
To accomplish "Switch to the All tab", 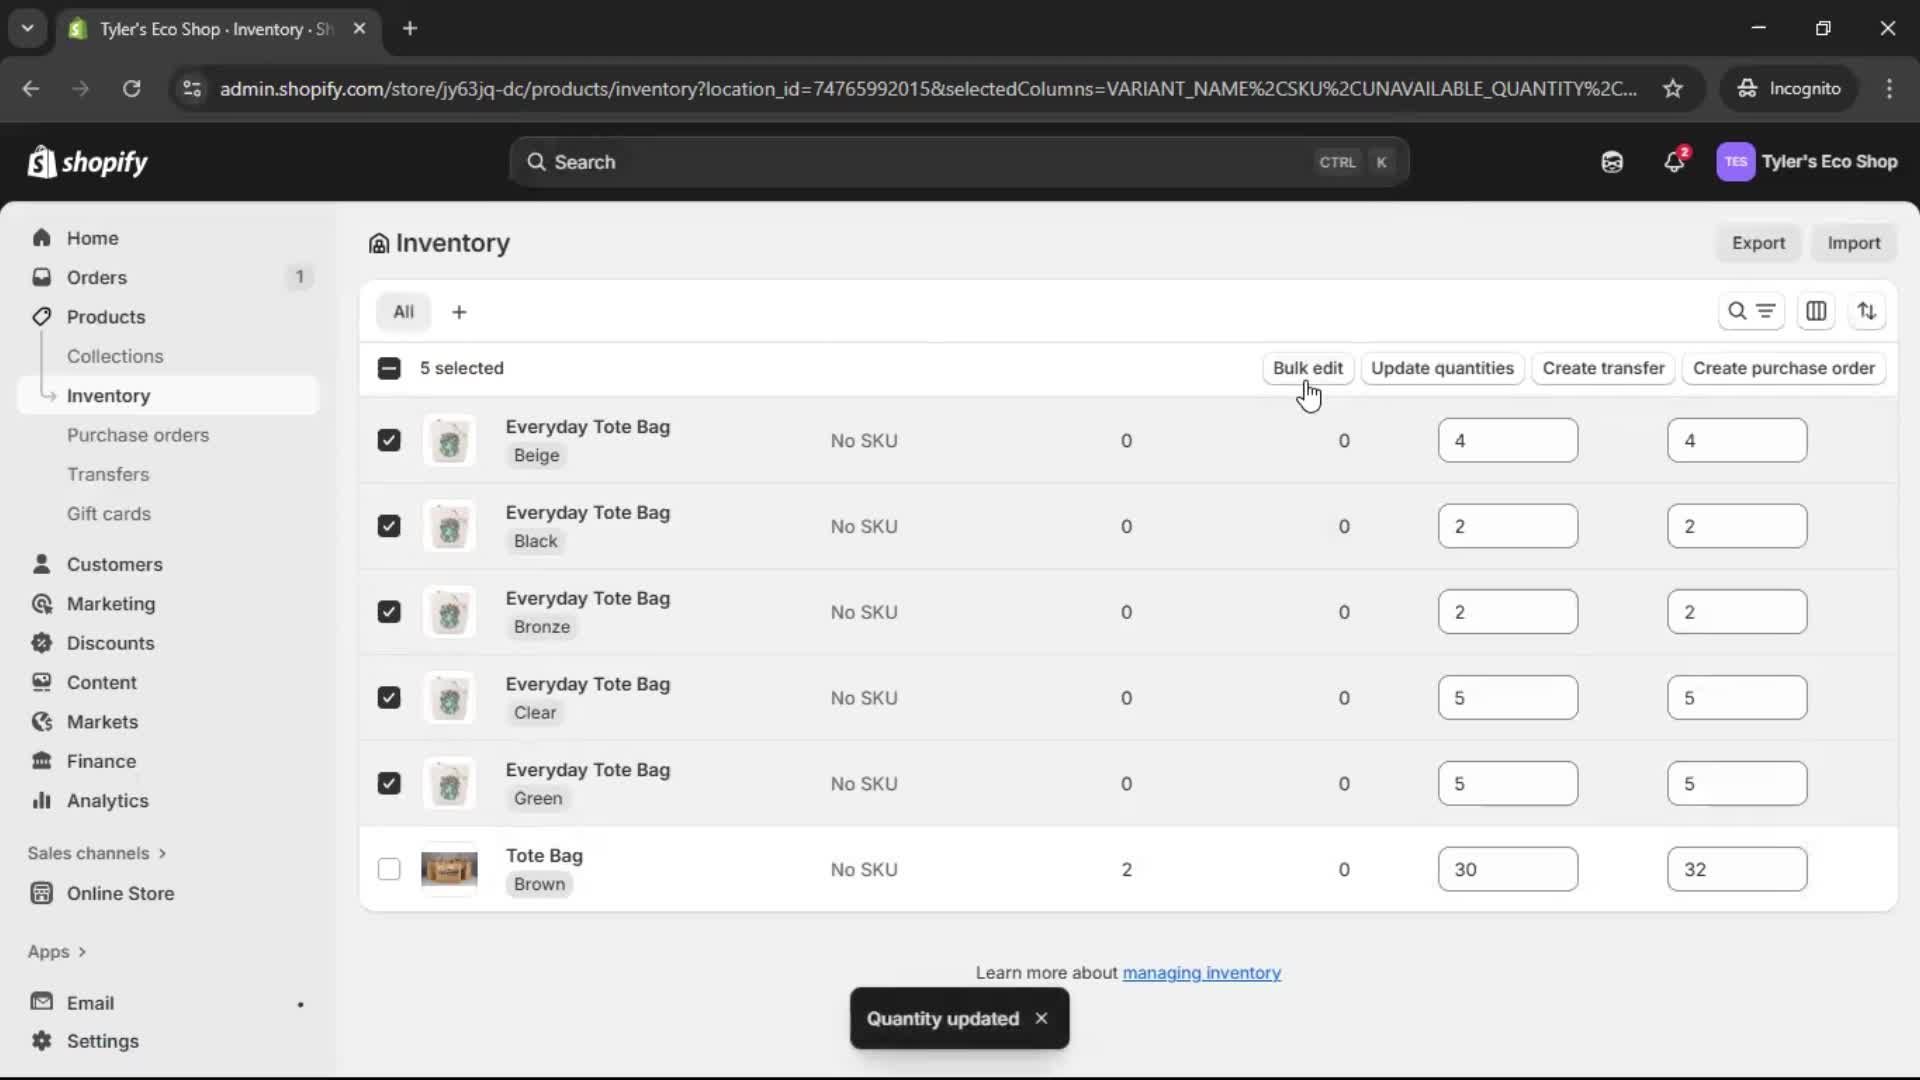I will [404, 311].
